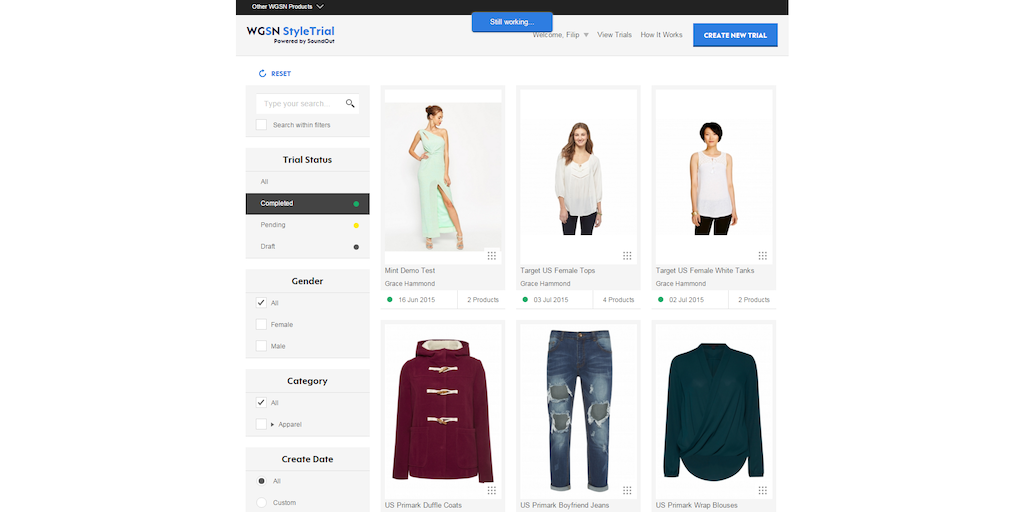The width and height of the screenshot is (1024, 512).
Task: Check the Apparel category checkbox
Action: click(261, 424)
